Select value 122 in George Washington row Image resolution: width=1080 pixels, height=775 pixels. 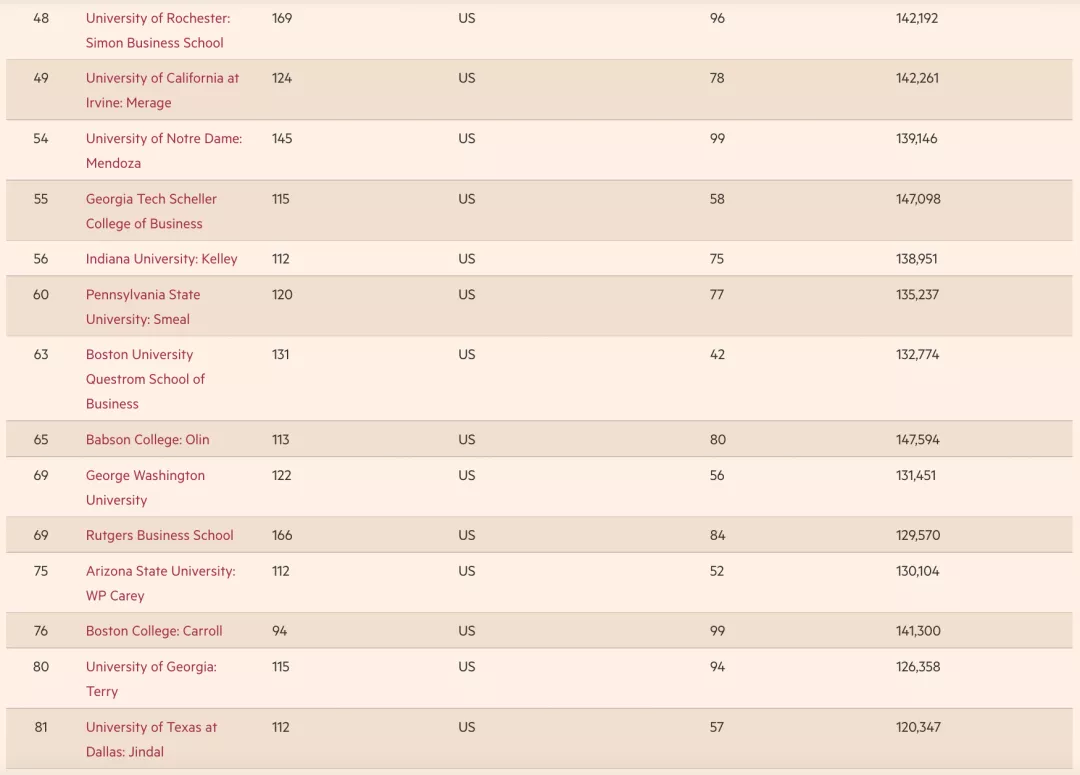pyautogui.click(x=281, y=475)
